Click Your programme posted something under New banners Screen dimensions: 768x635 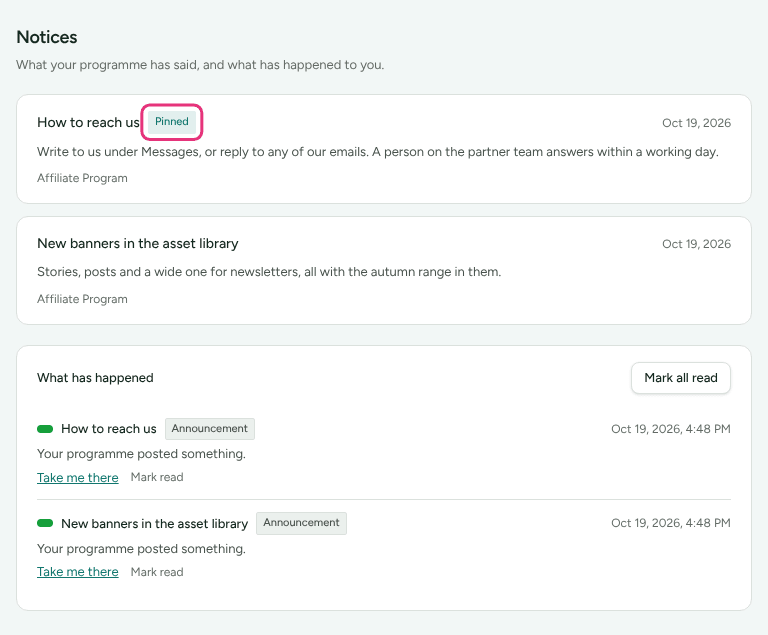(142, 549)
